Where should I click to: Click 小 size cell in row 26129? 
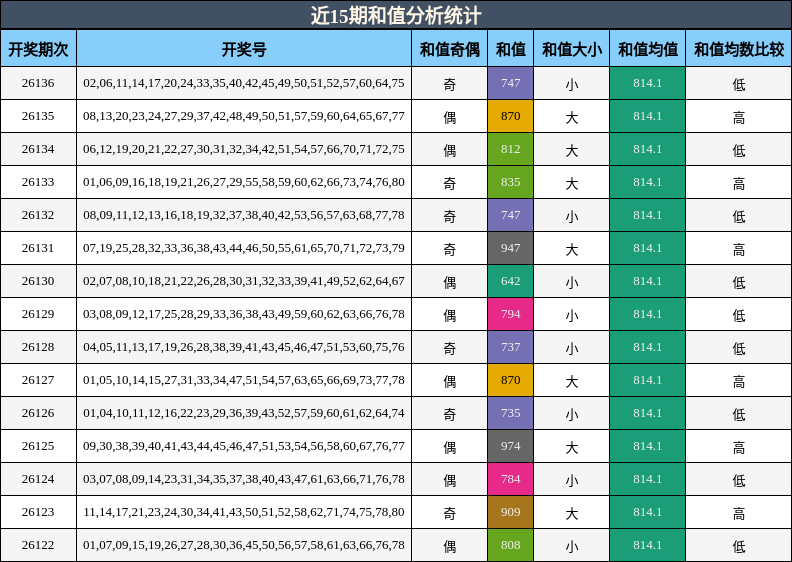pyautogui.click(x=572, y=315)
